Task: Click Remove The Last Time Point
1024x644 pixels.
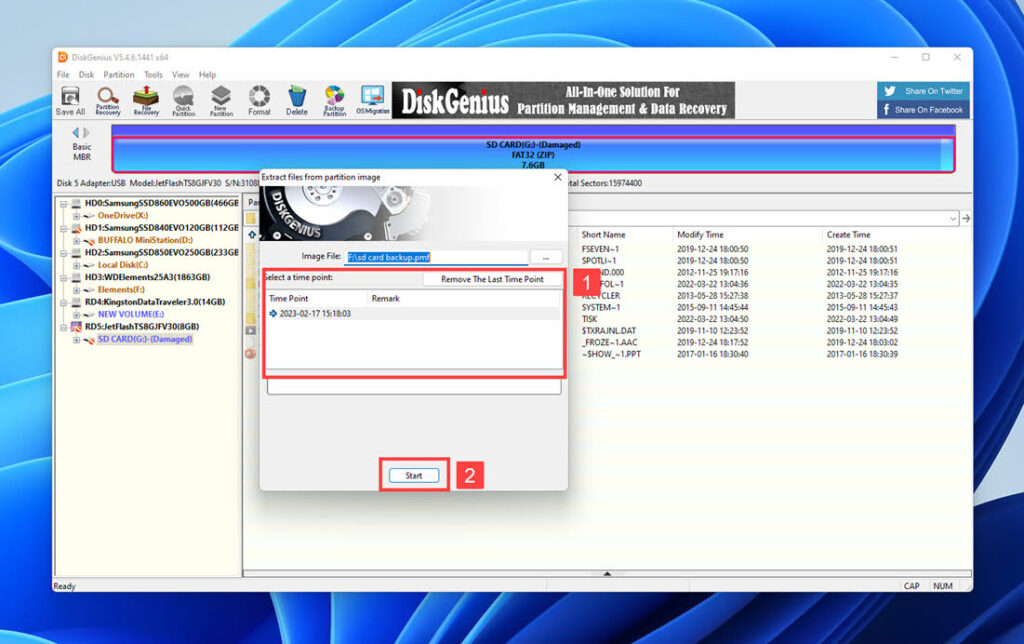Action: [x=492, y=279]
